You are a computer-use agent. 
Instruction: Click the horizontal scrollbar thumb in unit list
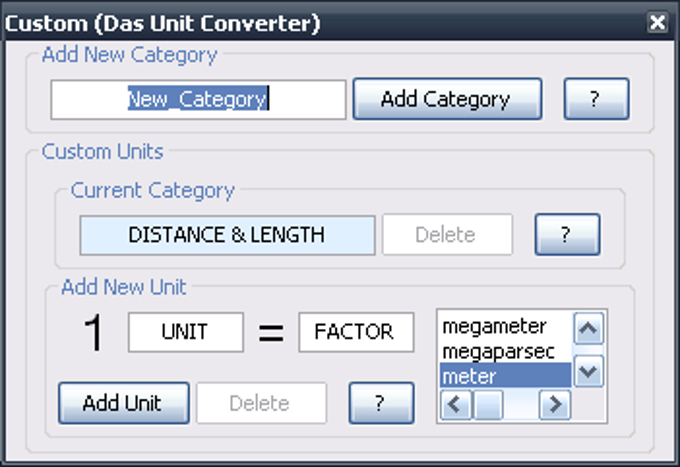coord(488,406)
